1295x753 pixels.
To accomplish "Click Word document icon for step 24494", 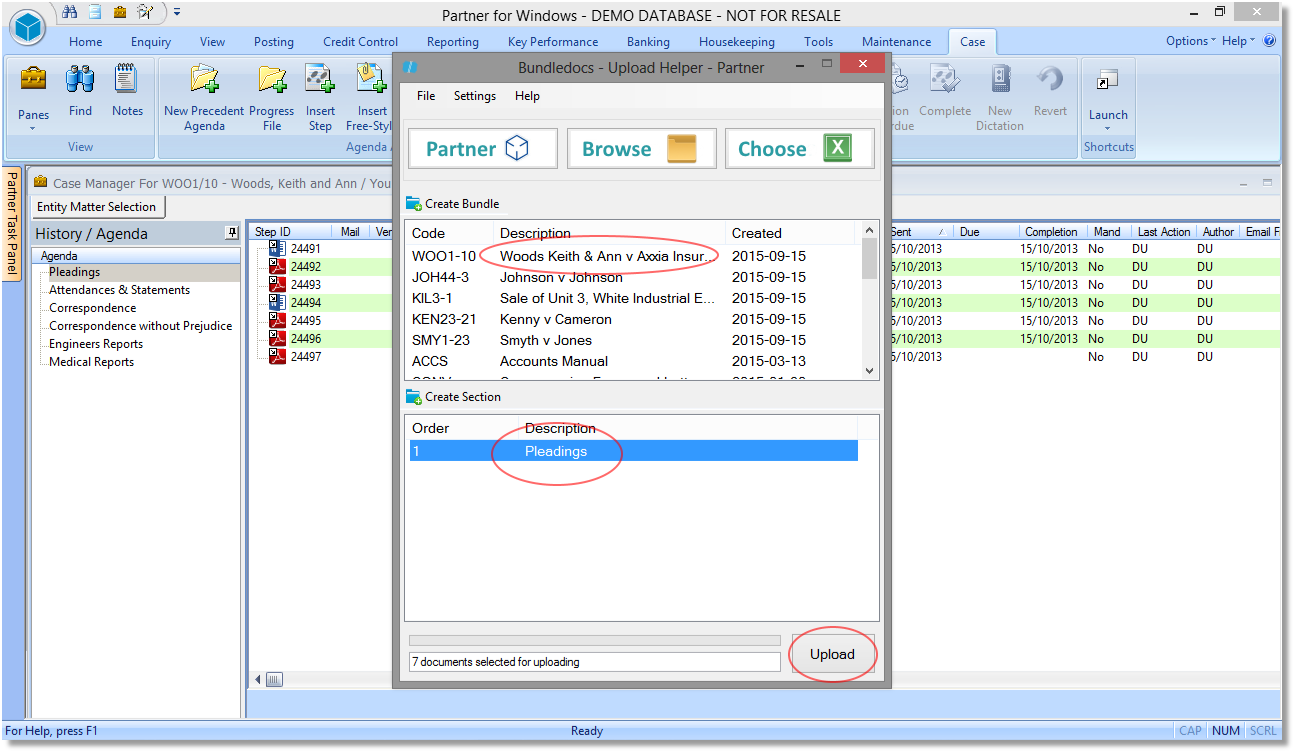I will (278, 303).
